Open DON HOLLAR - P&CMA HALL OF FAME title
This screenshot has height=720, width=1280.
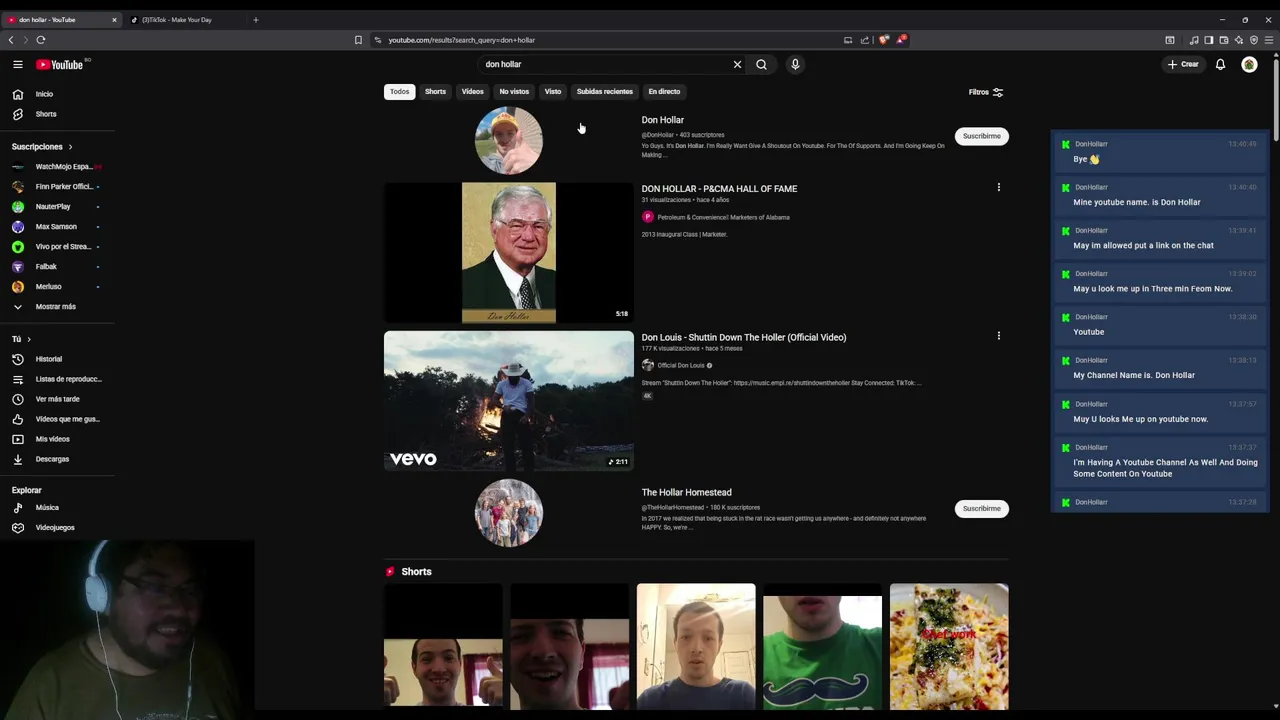(x=719, y=189)
